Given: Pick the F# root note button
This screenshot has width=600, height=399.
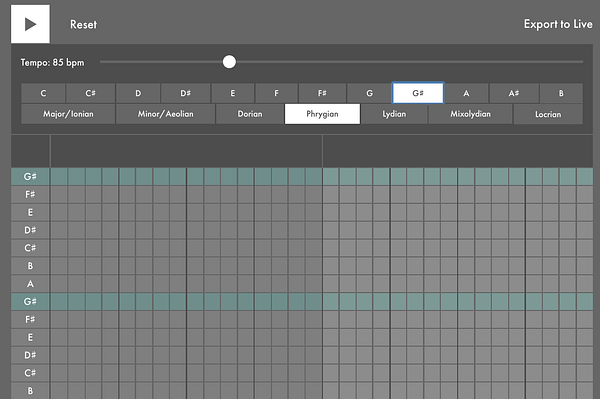Looking at the screenshot, I should point(322,93).
